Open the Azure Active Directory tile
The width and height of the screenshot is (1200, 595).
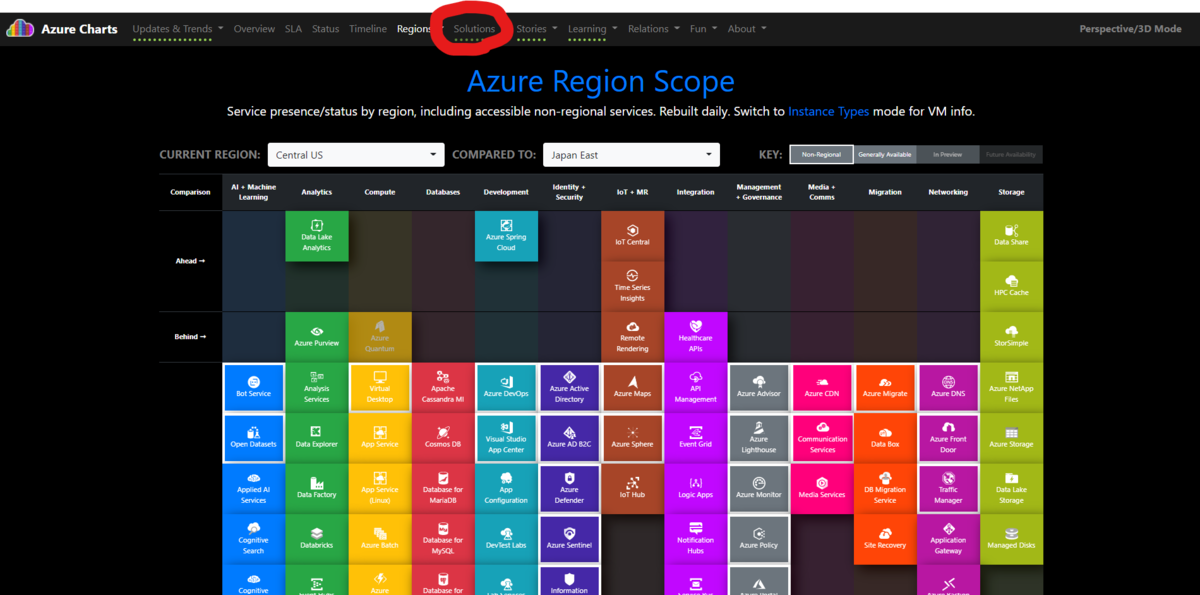(569, 388)
